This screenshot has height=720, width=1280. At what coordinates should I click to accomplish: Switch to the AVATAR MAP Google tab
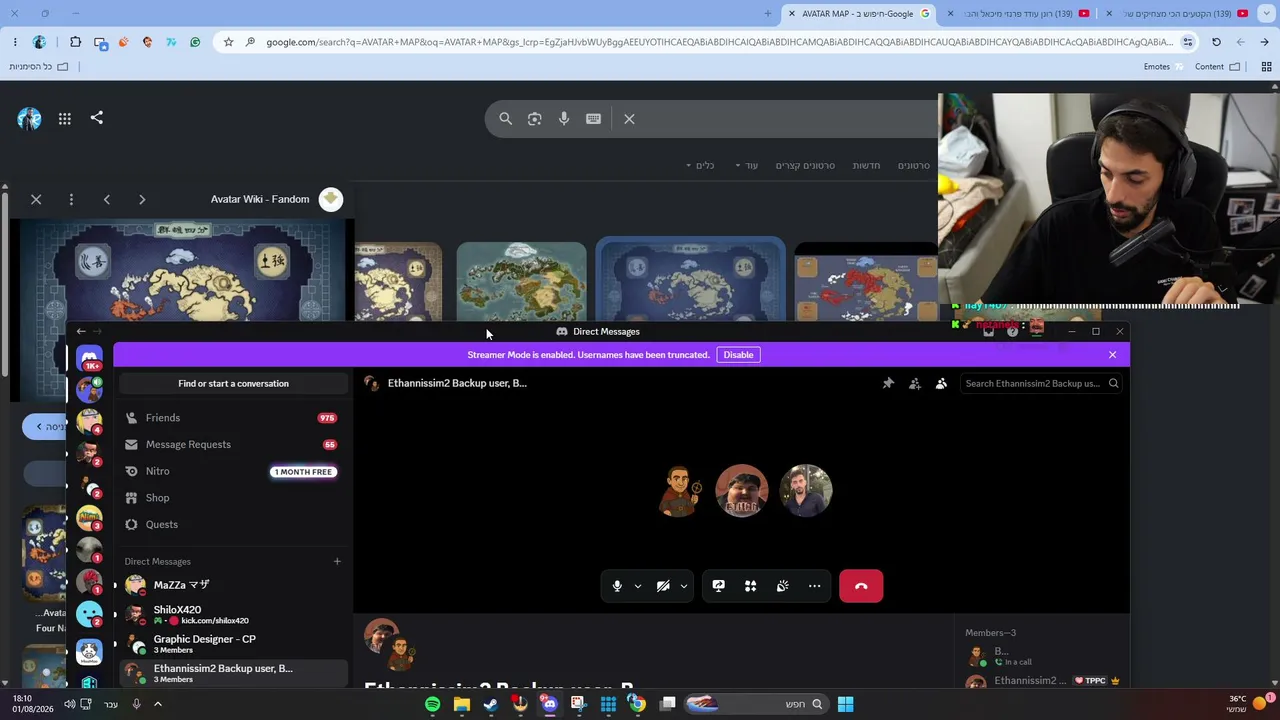click(x=859, y=14)
